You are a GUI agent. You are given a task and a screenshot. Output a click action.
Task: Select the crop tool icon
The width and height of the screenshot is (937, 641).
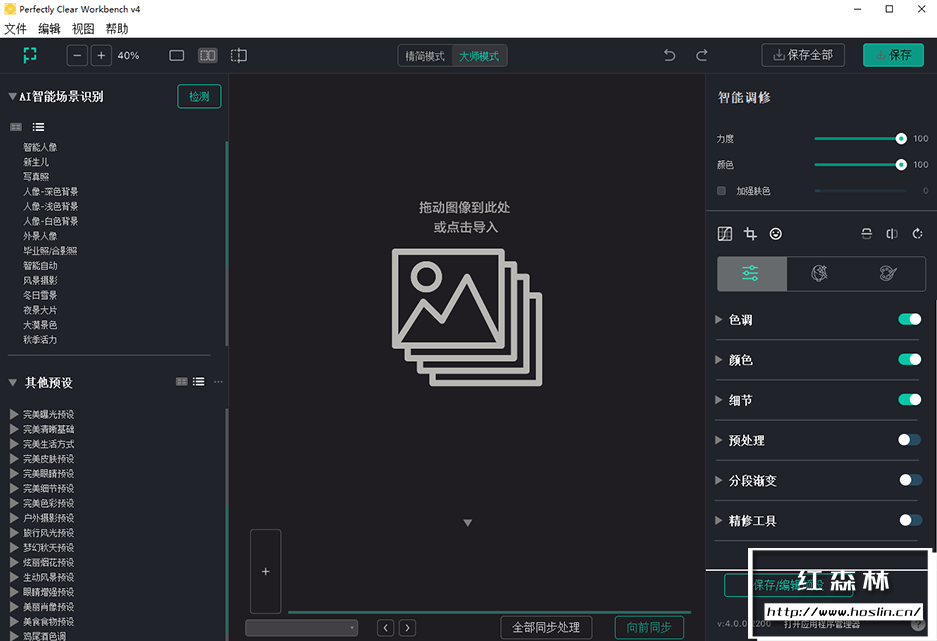[x=751, y=234]
